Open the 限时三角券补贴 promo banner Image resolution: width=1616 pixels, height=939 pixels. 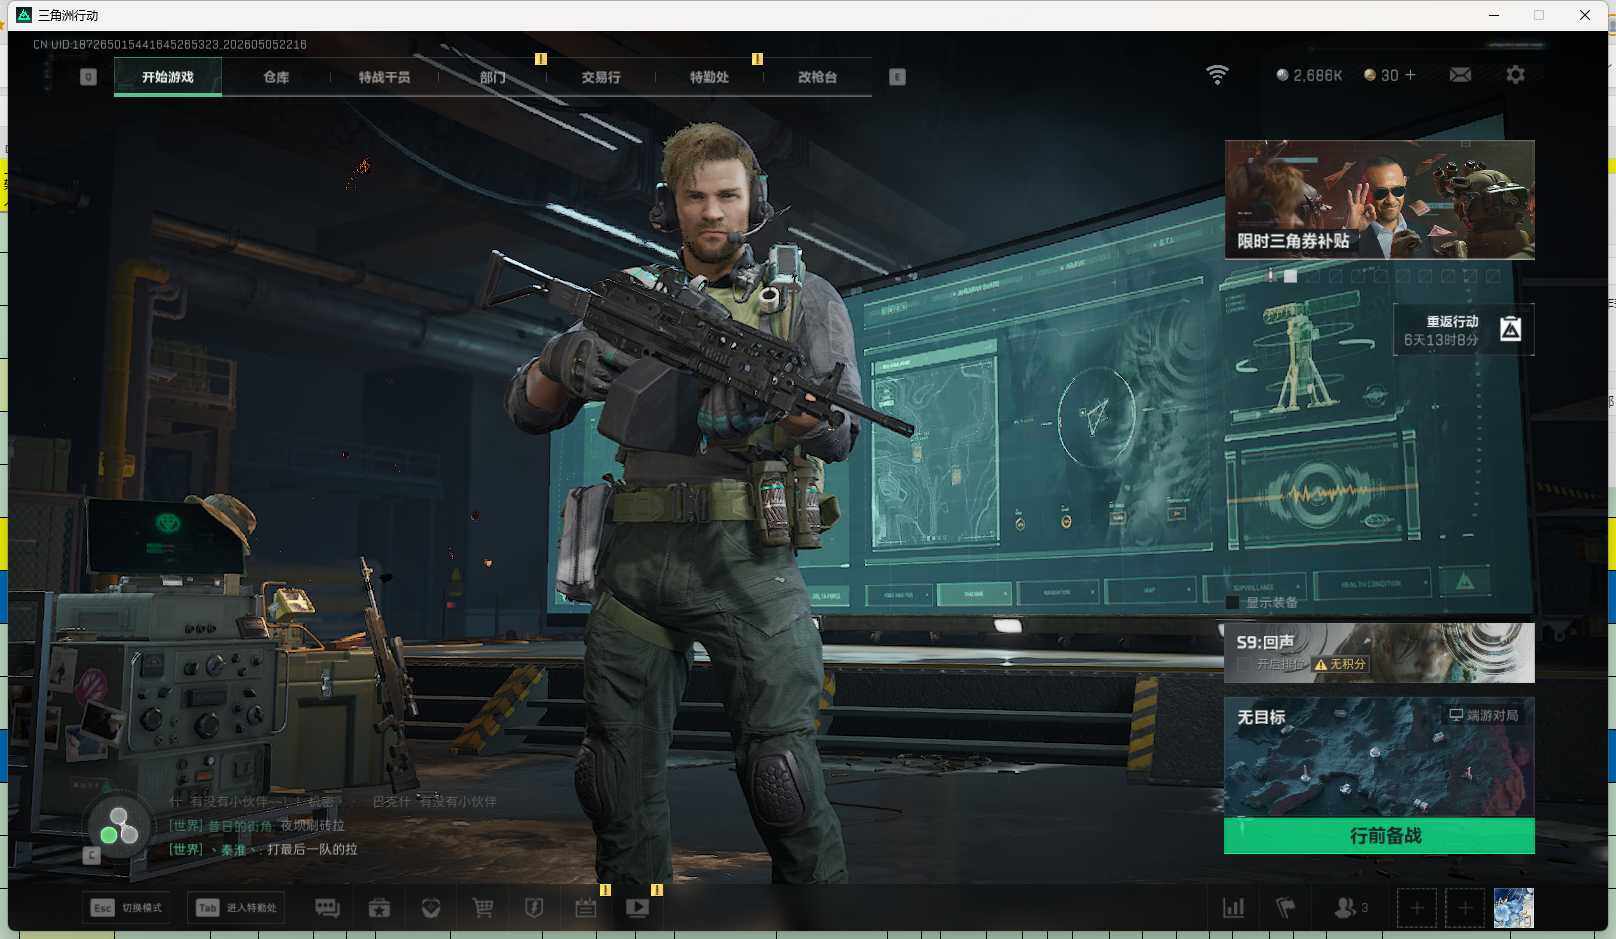point(1379,200)
